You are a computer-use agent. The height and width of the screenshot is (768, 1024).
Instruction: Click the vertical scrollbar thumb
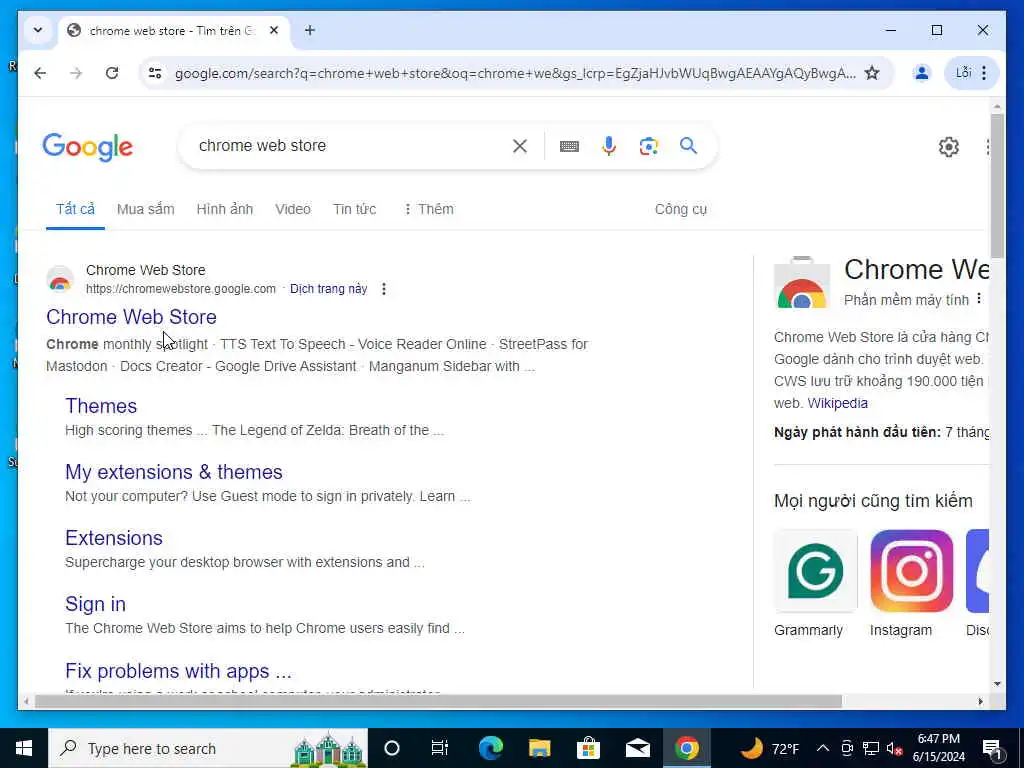click(x=997, y=186)
